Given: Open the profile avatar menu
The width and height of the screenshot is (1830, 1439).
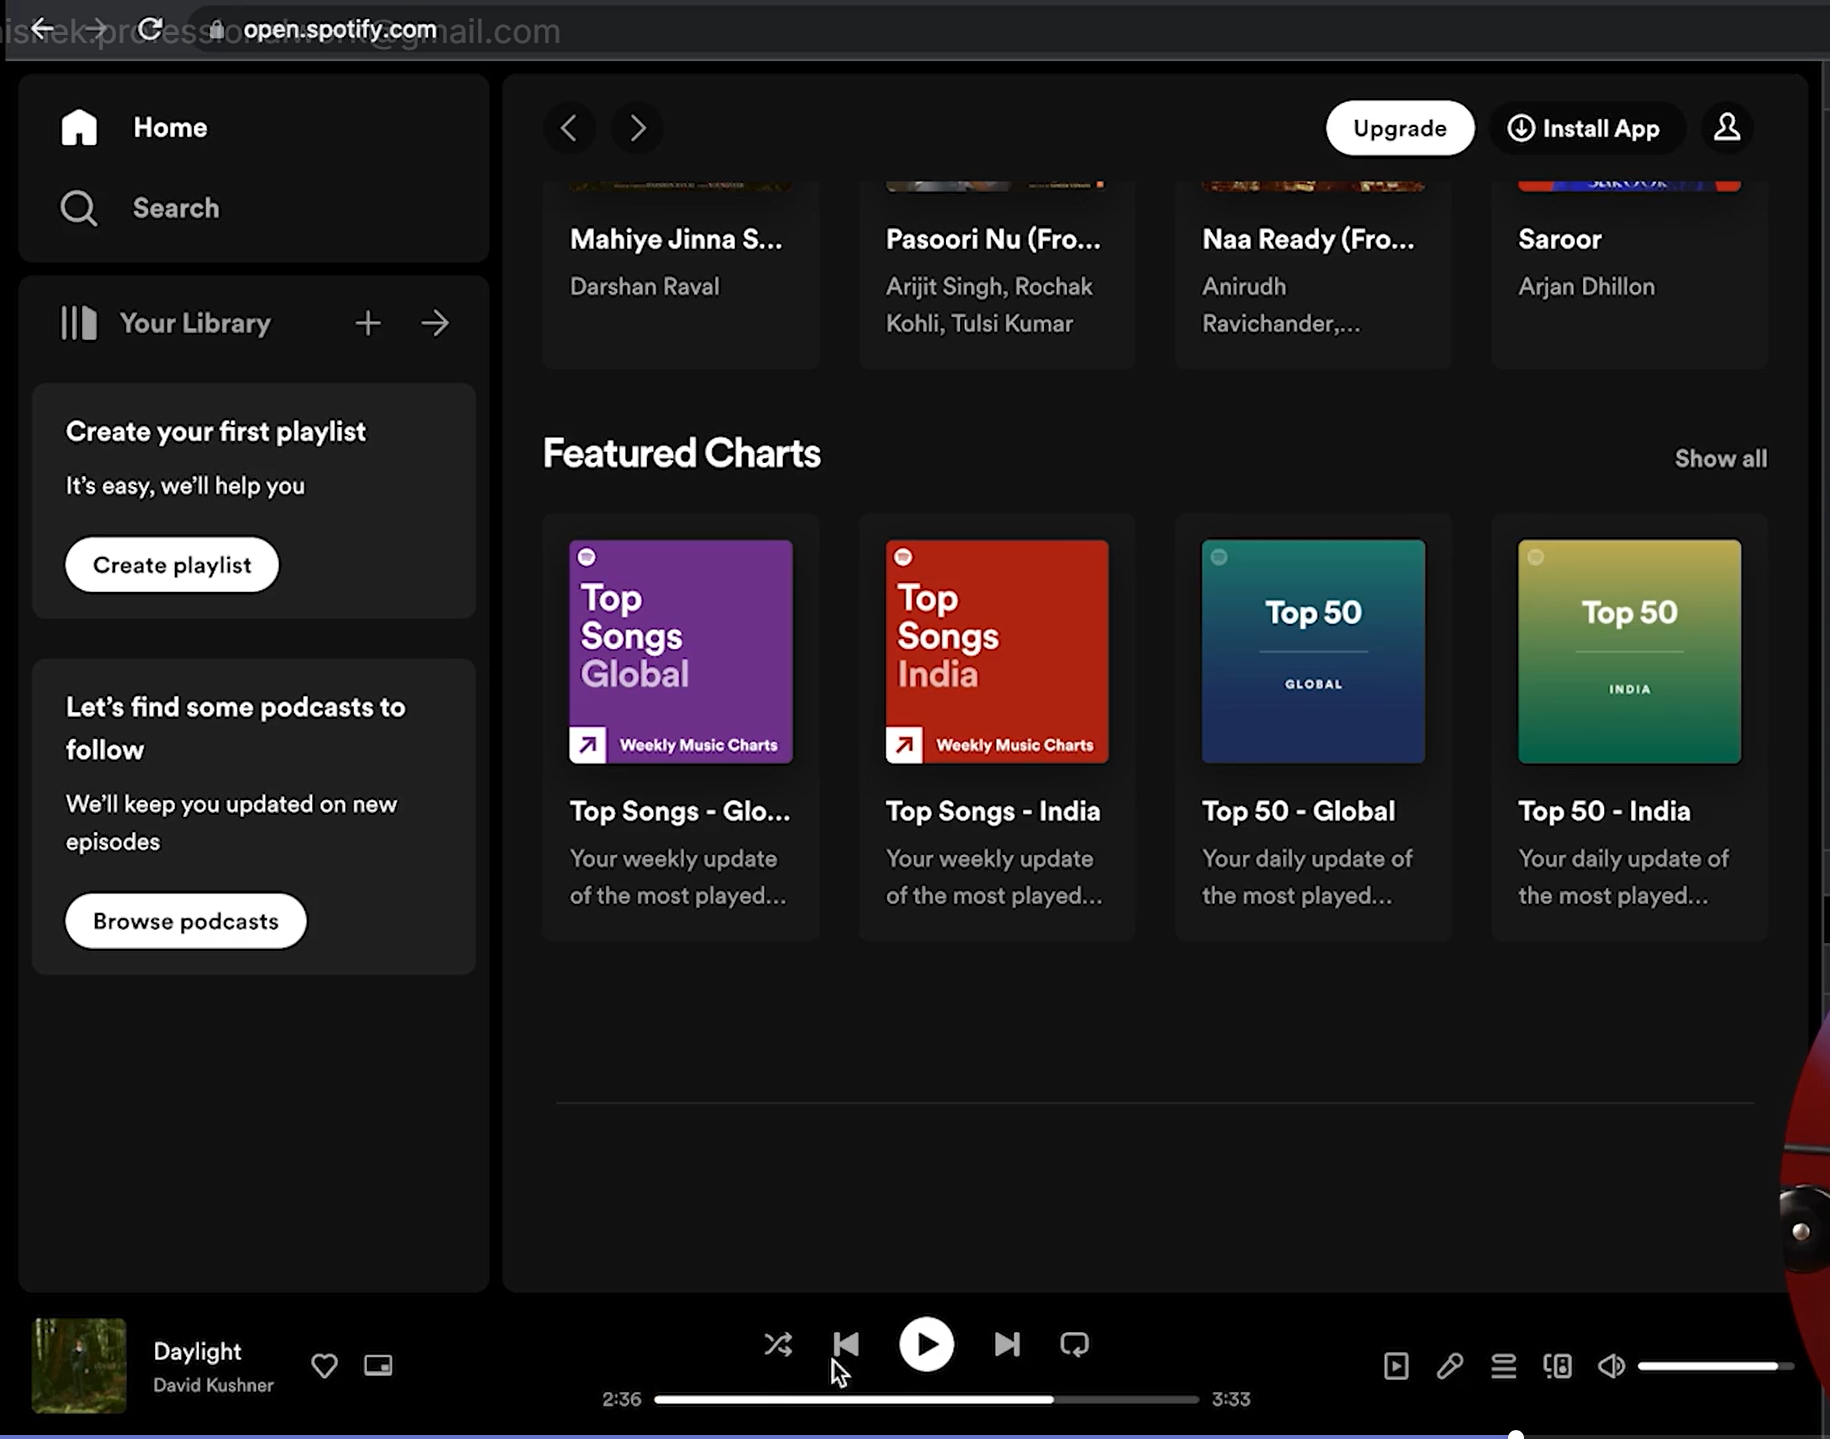Looking at the screenshot, I should coord(1727,128).
